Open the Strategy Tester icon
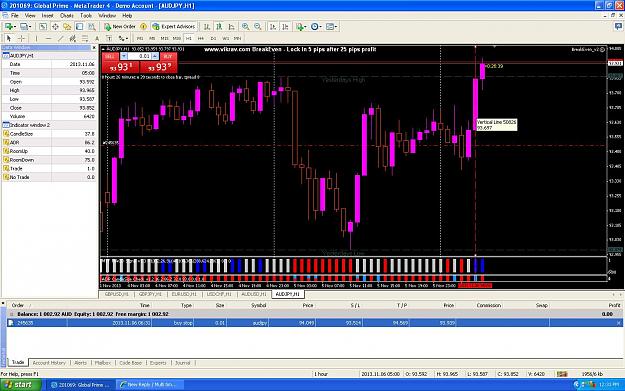The width and height of the screenshot is (625, 391). tap(92, 26)
